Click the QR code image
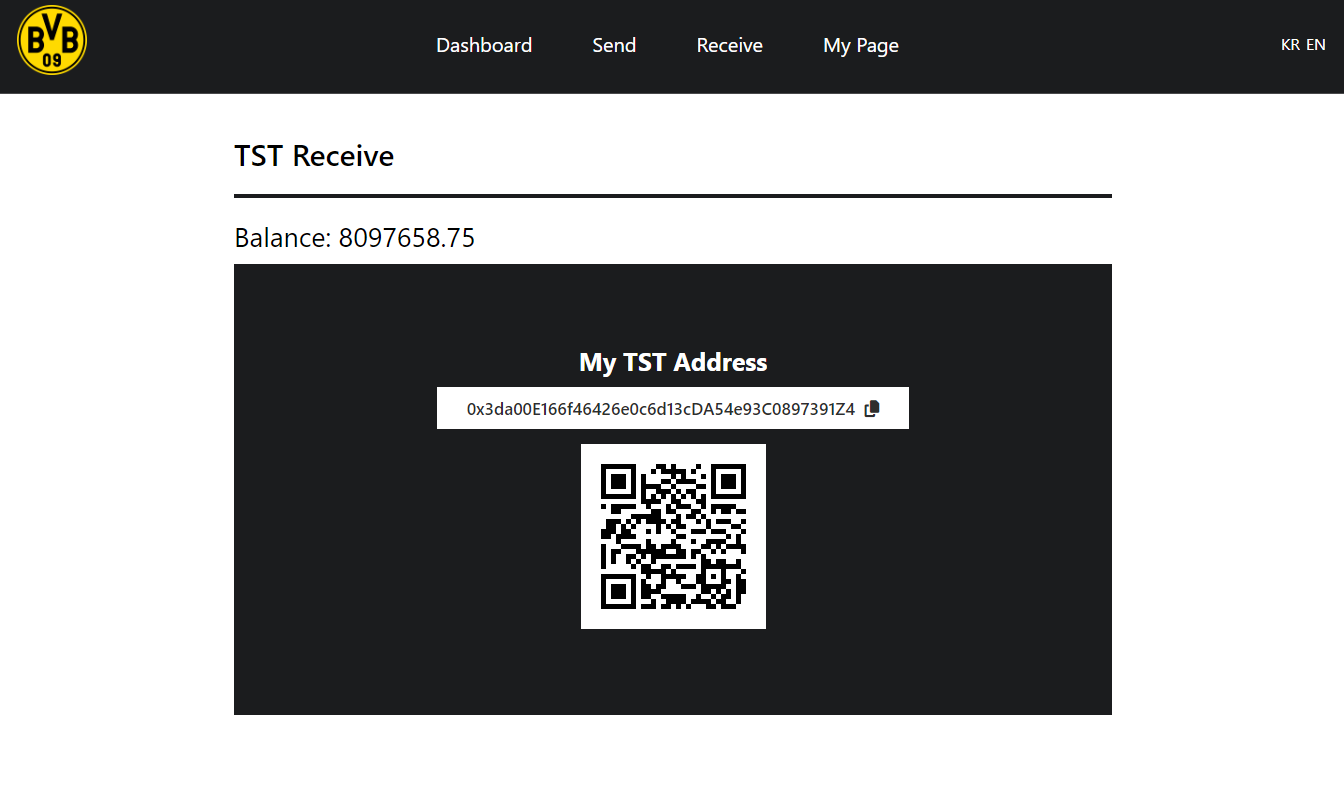Image resolution: width=1344 pixels, height=806 pixels. (x=673, y=536)
